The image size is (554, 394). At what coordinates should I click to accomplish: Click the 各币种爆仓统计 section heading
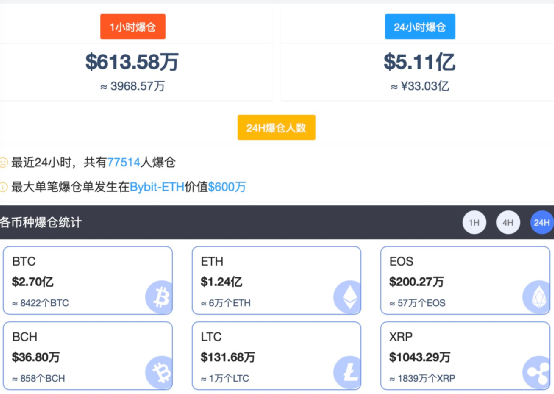click(x=41, y=223)
